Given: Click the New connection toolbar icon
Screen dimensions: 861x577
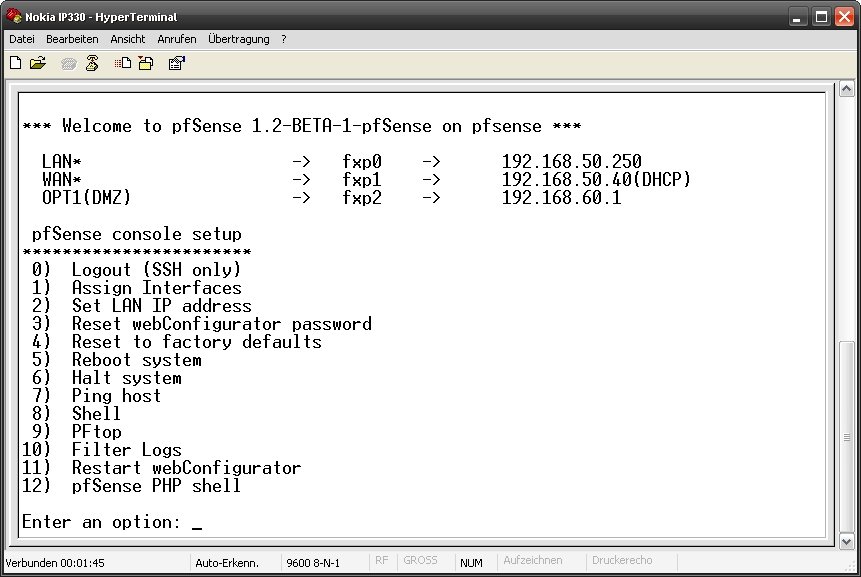Looking at the screenshot, I should (15, 63).
